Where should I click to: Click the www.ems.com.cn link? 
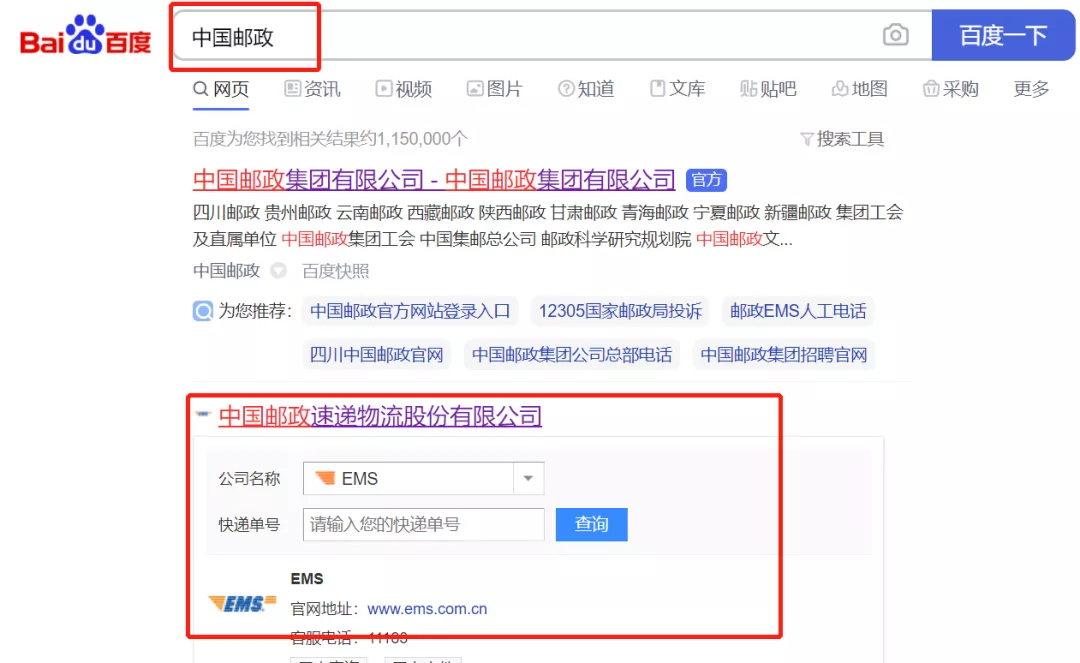tap(427, 608)
